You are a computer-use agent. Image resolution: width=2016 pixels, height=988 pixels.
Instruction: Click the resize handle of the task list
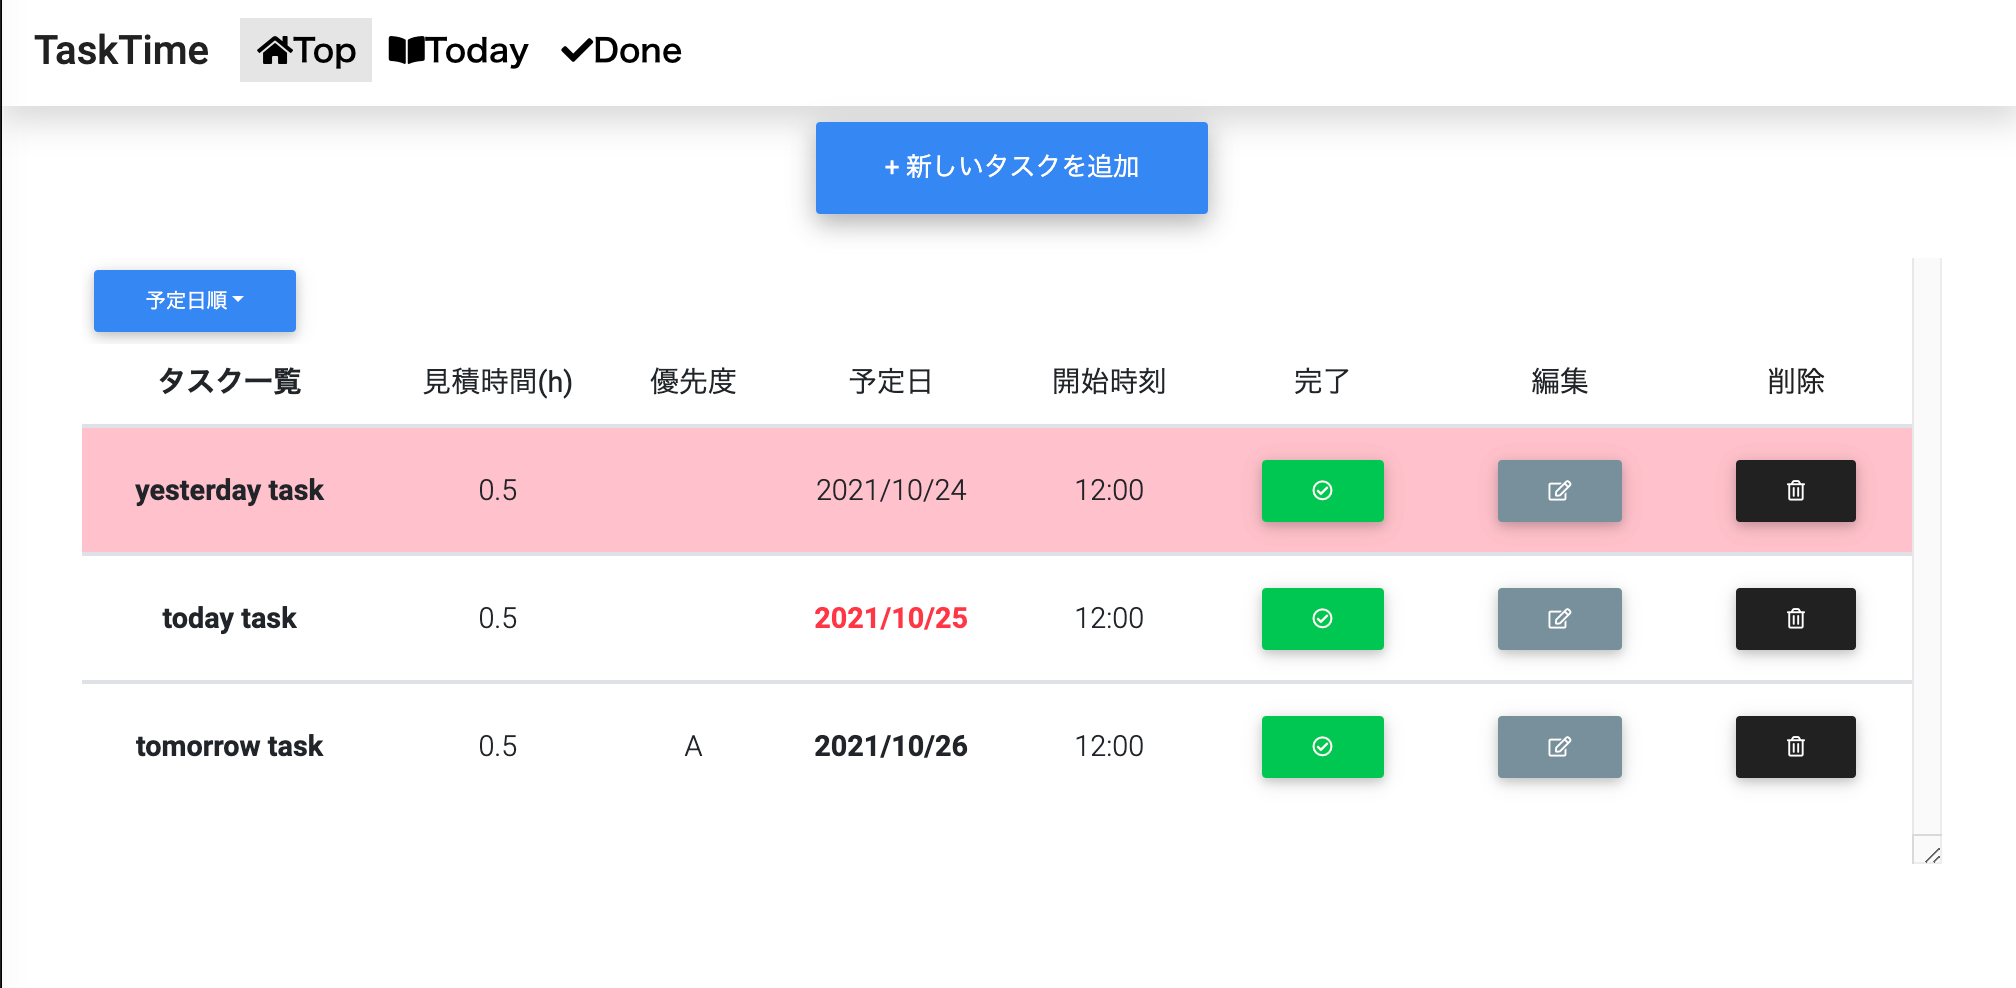(1927, 850)
